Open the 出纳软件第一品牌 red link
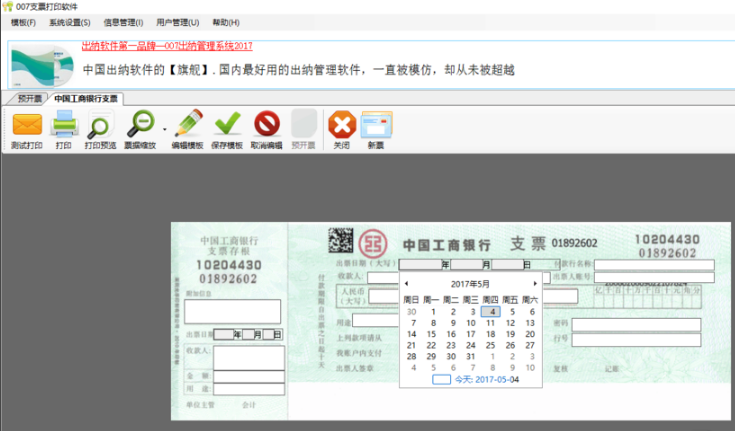Image resolution: width=735 pixels, height=431 pixels. pyautogui.click(x=167, y=46)
